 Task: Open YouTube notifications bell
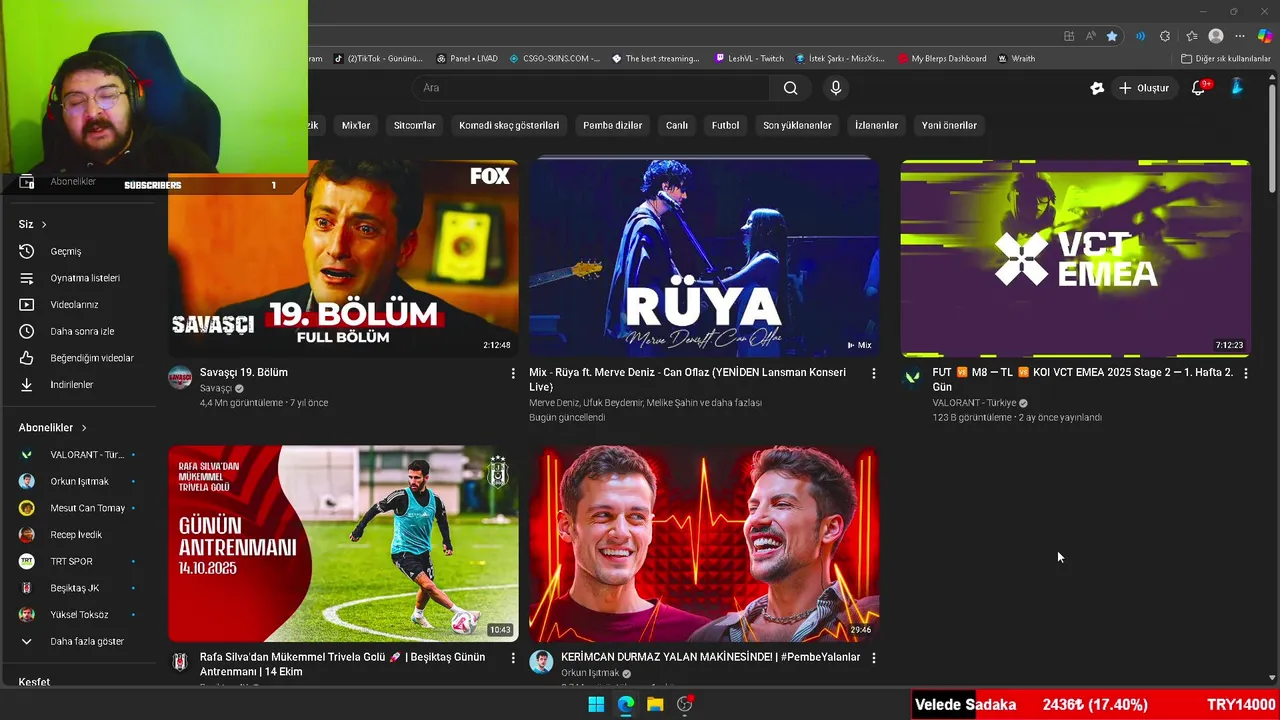1198,88
